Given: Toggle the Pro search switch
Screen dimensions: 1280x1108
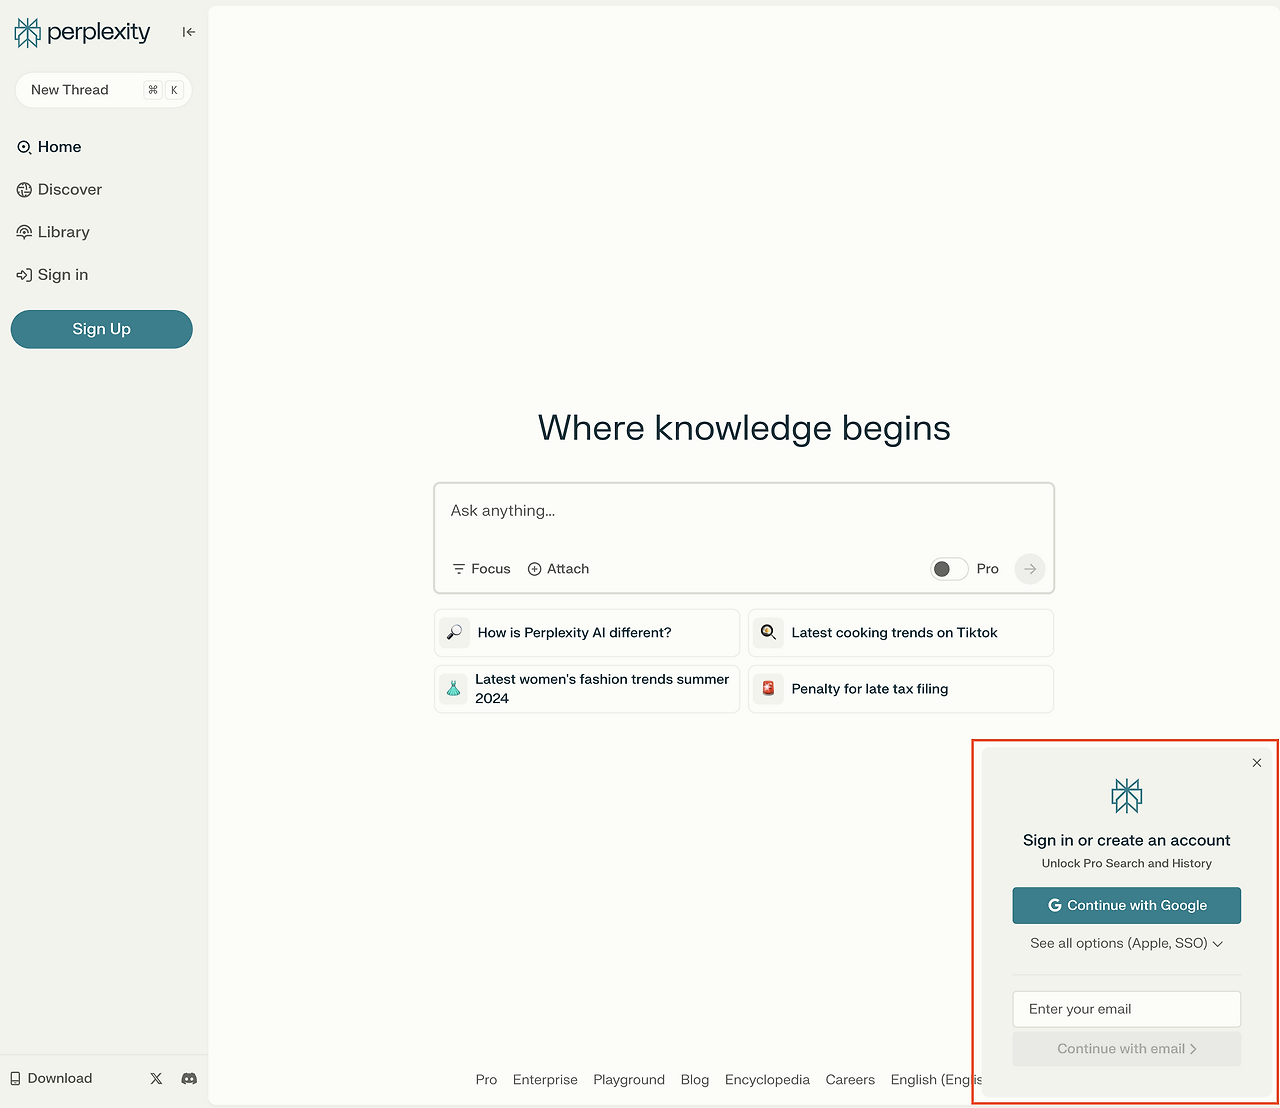Looking at the screenshot, I should pyautogui.click(x=949, y=569).
